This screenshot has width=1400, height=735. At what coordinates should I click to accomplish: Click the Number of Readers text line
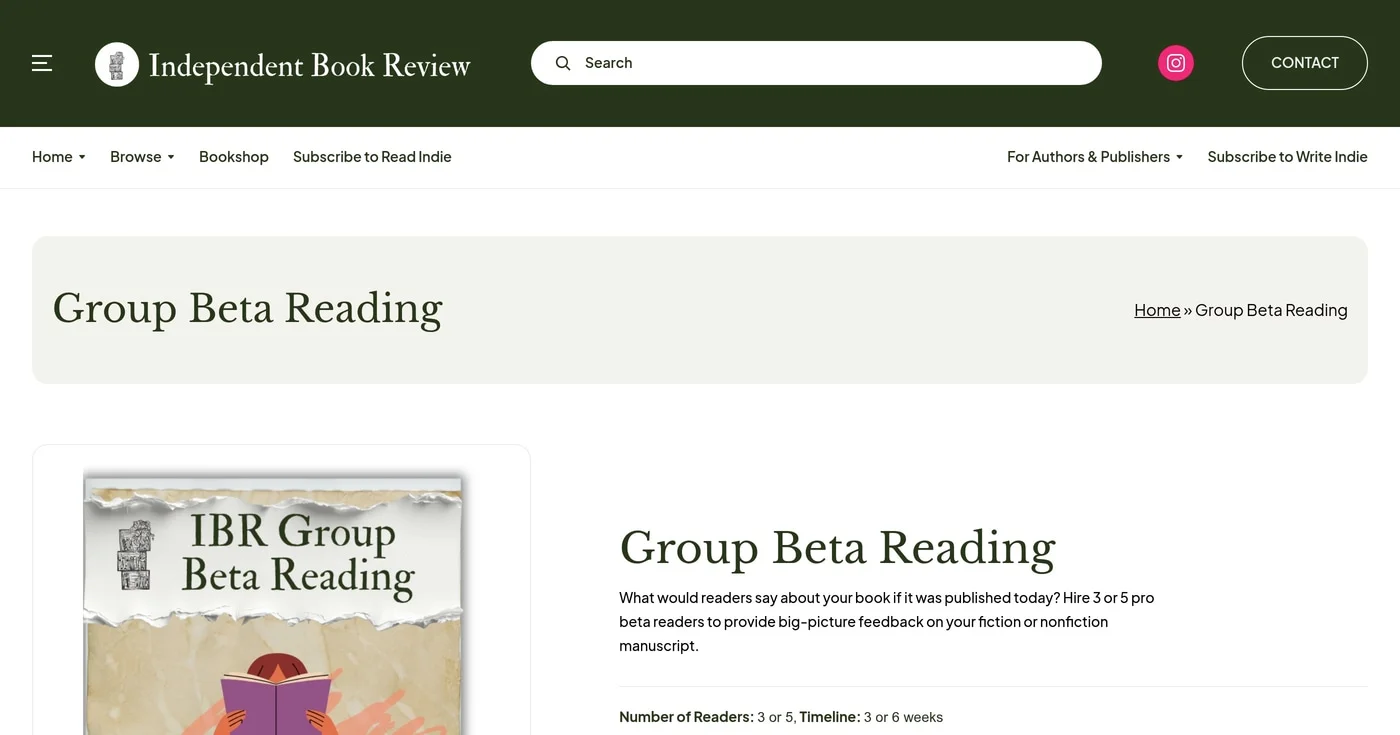(781, 717)
